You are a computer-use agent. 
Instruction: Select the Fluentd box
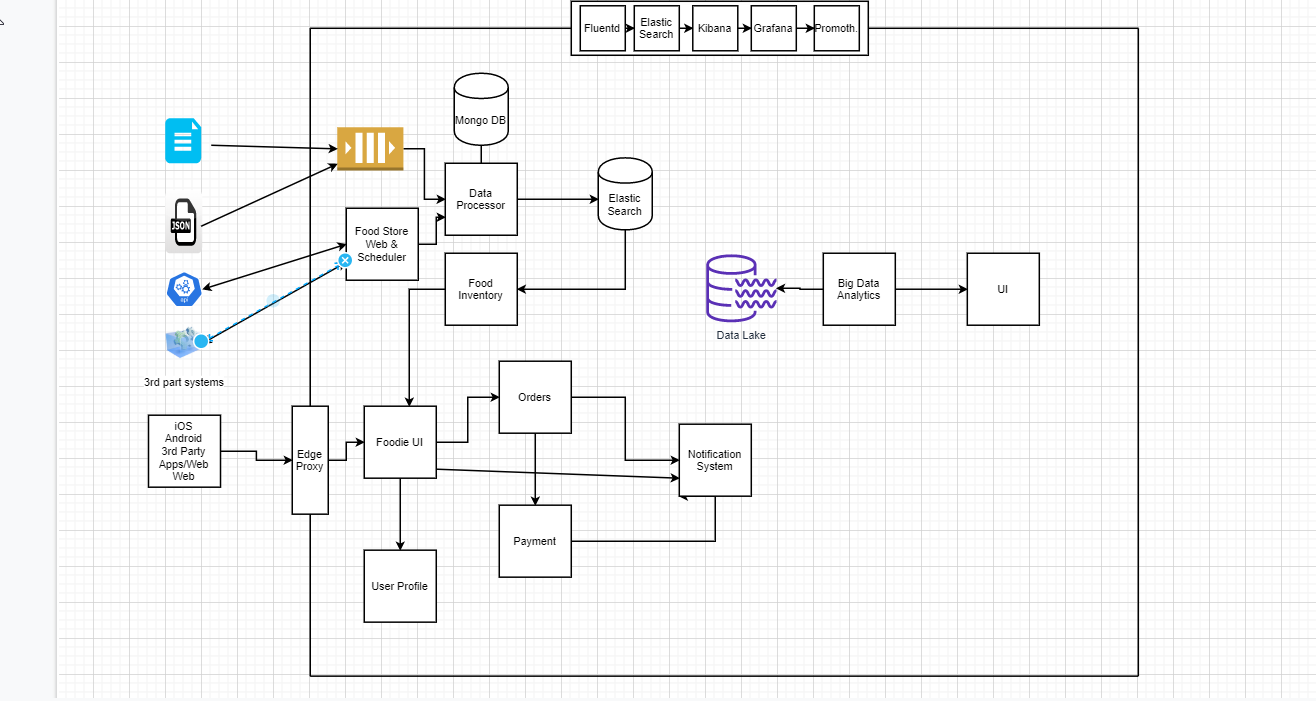tap(602, 28)
